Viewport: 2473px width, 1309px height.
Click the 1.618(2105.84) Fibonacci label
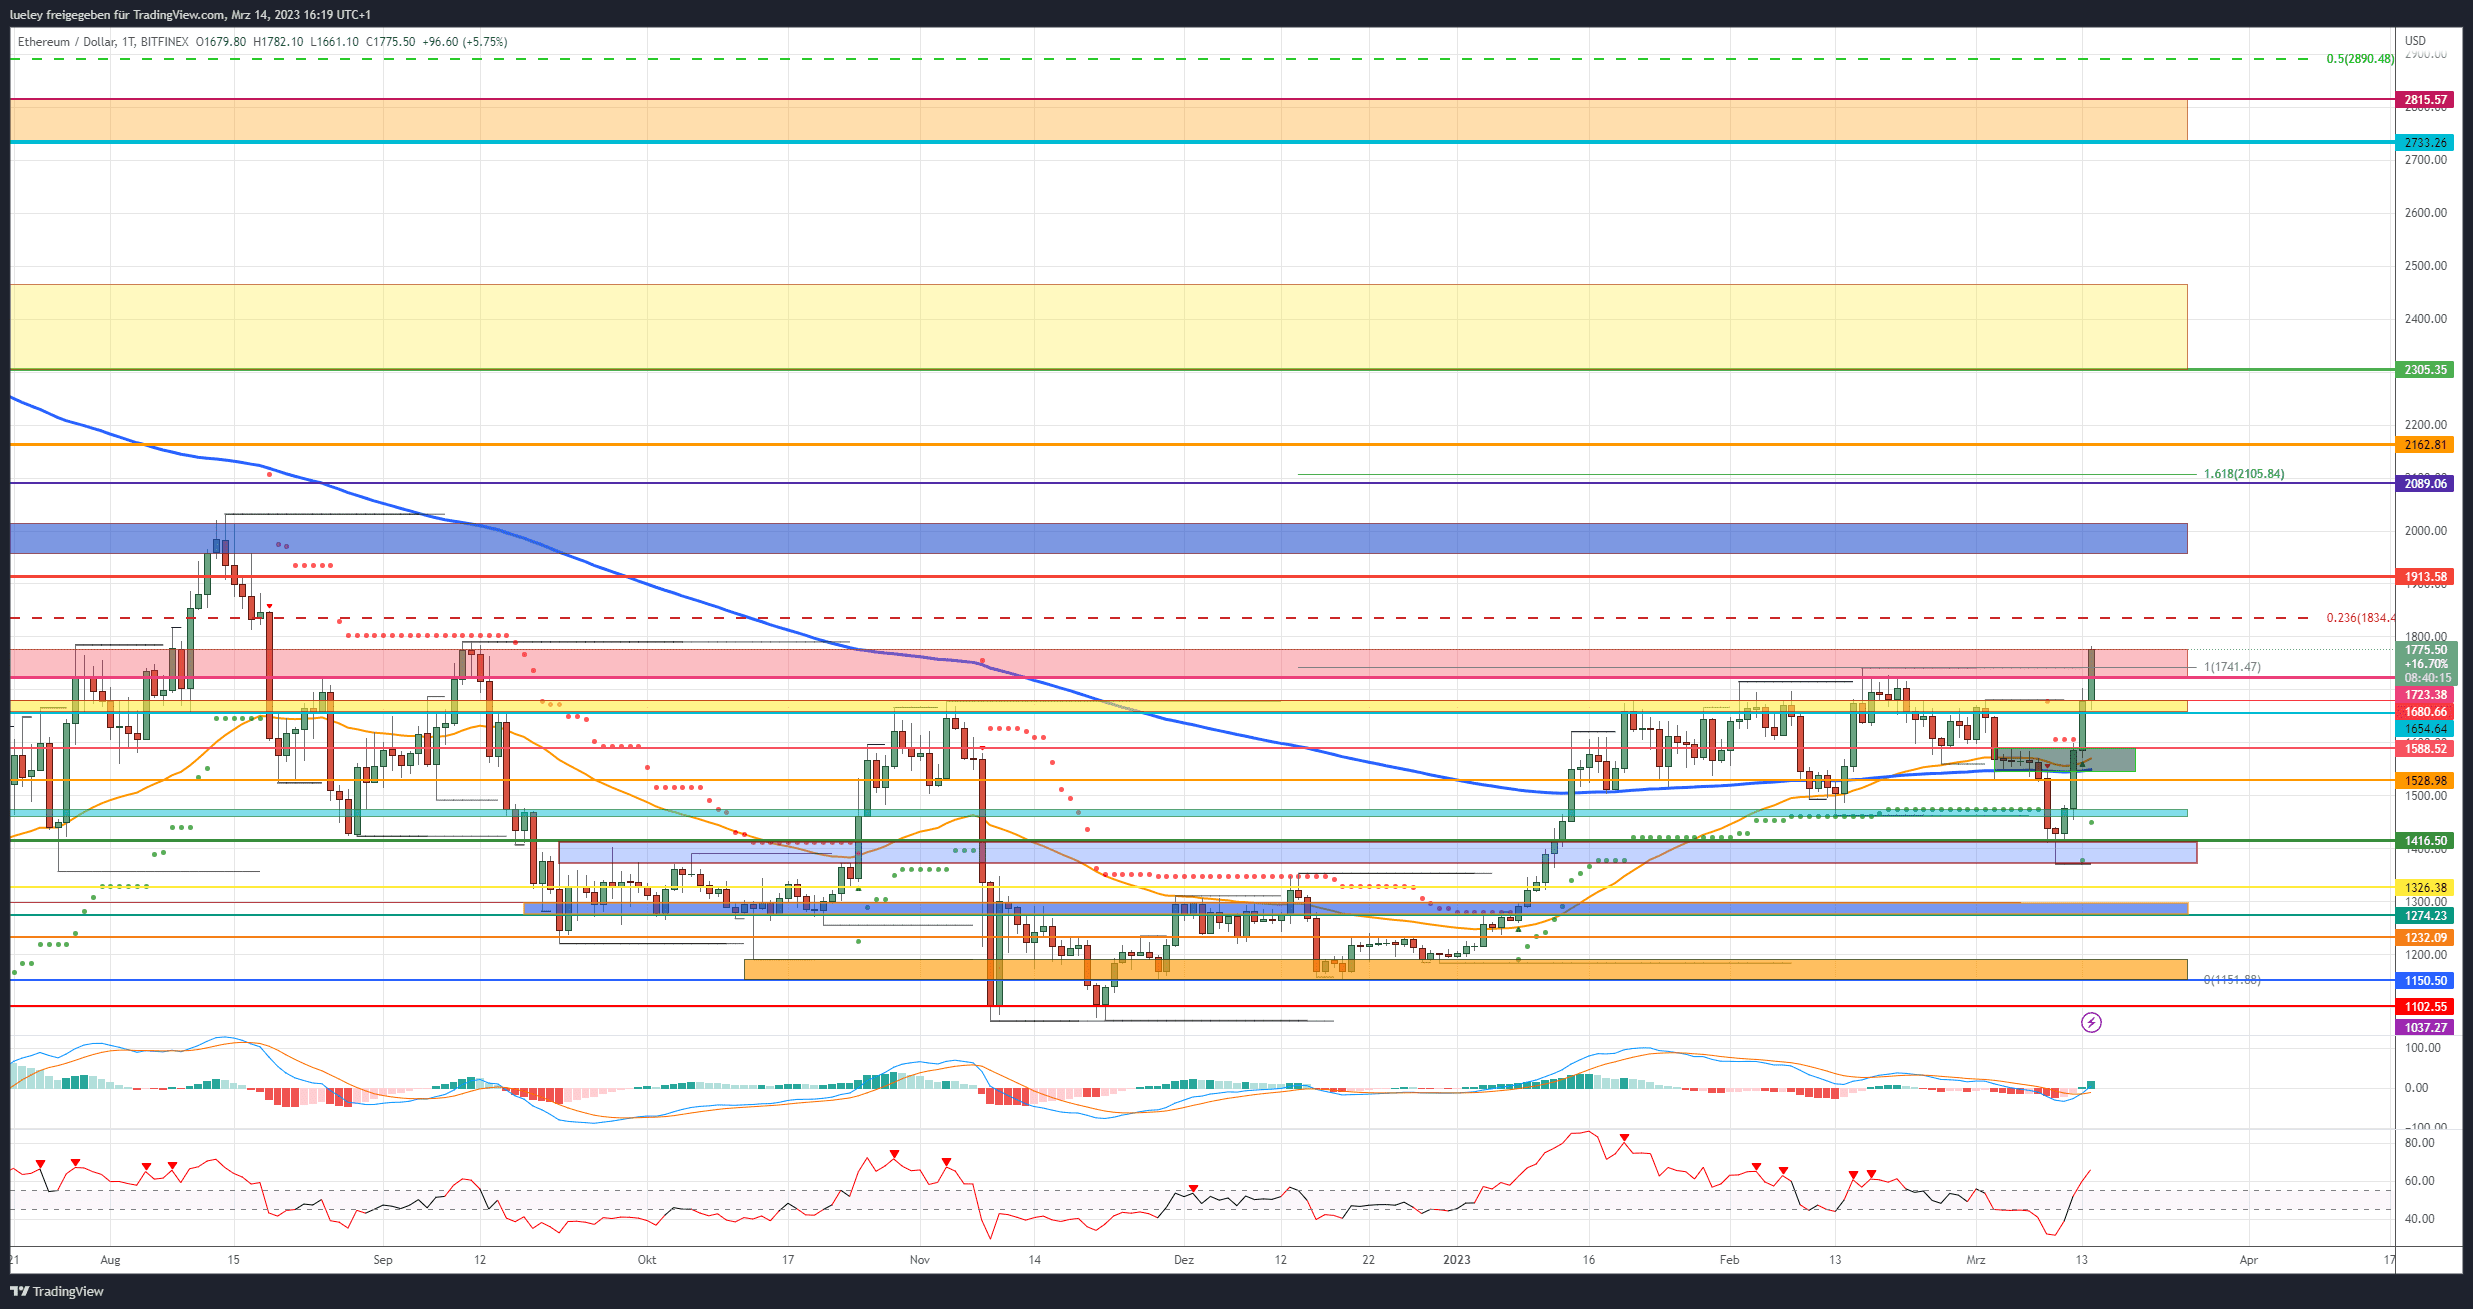[x=2244, y=474]
